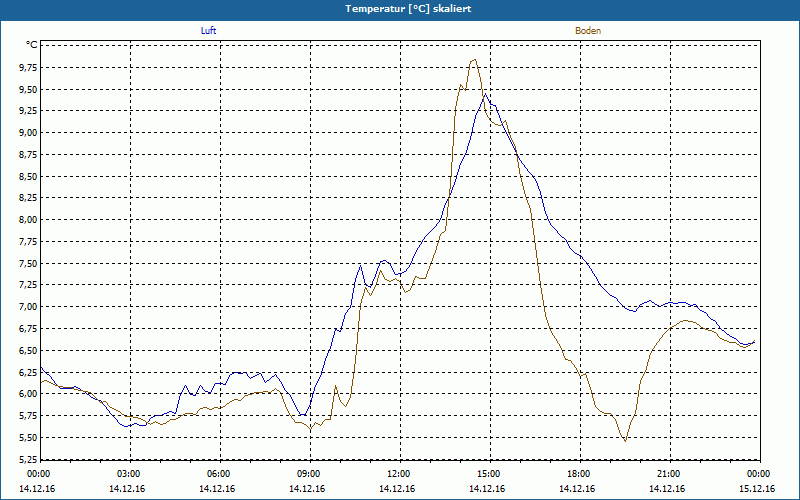Click the 9,75 y-axis value
This screenshot has height=500, width=800.
[28, 67]
